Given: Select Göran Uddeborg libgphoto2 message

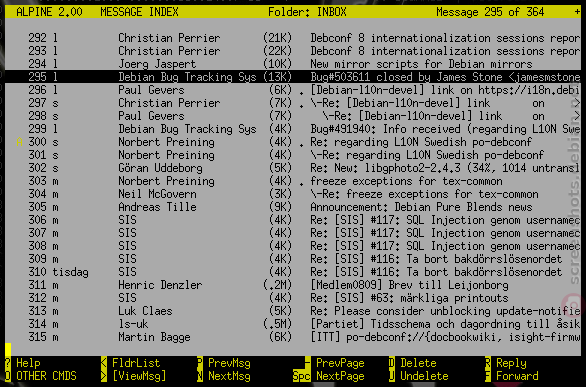Looking at the screenshot, I should [x=293, y=168].
